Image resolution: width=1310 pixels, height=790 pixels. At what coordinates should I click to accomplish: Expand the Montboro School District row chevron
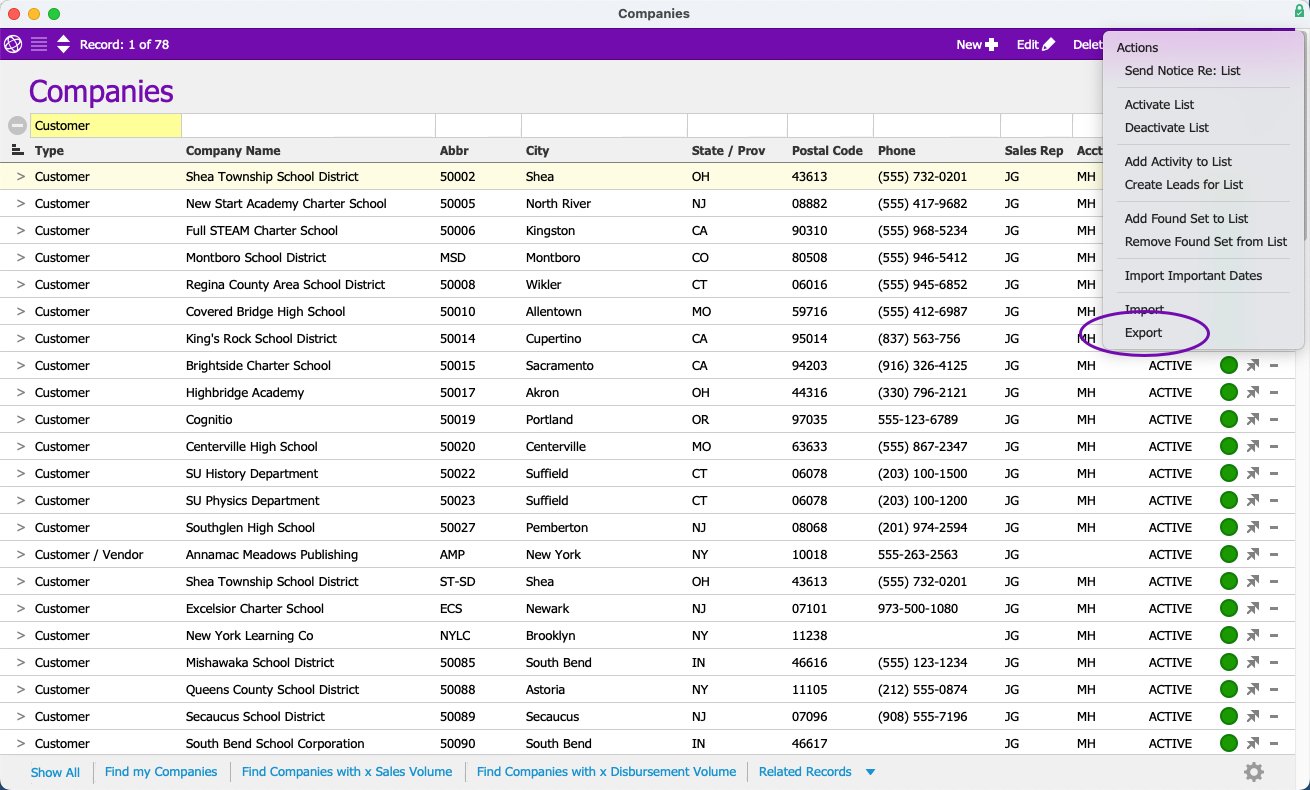click(x=20, y=258)
